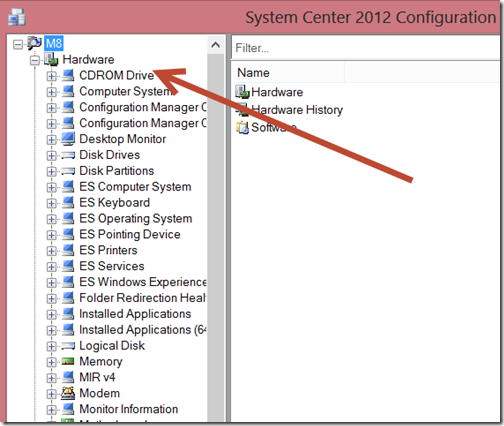
Task: Click the M8 computer root icon
Action: (x=35, y=43)
